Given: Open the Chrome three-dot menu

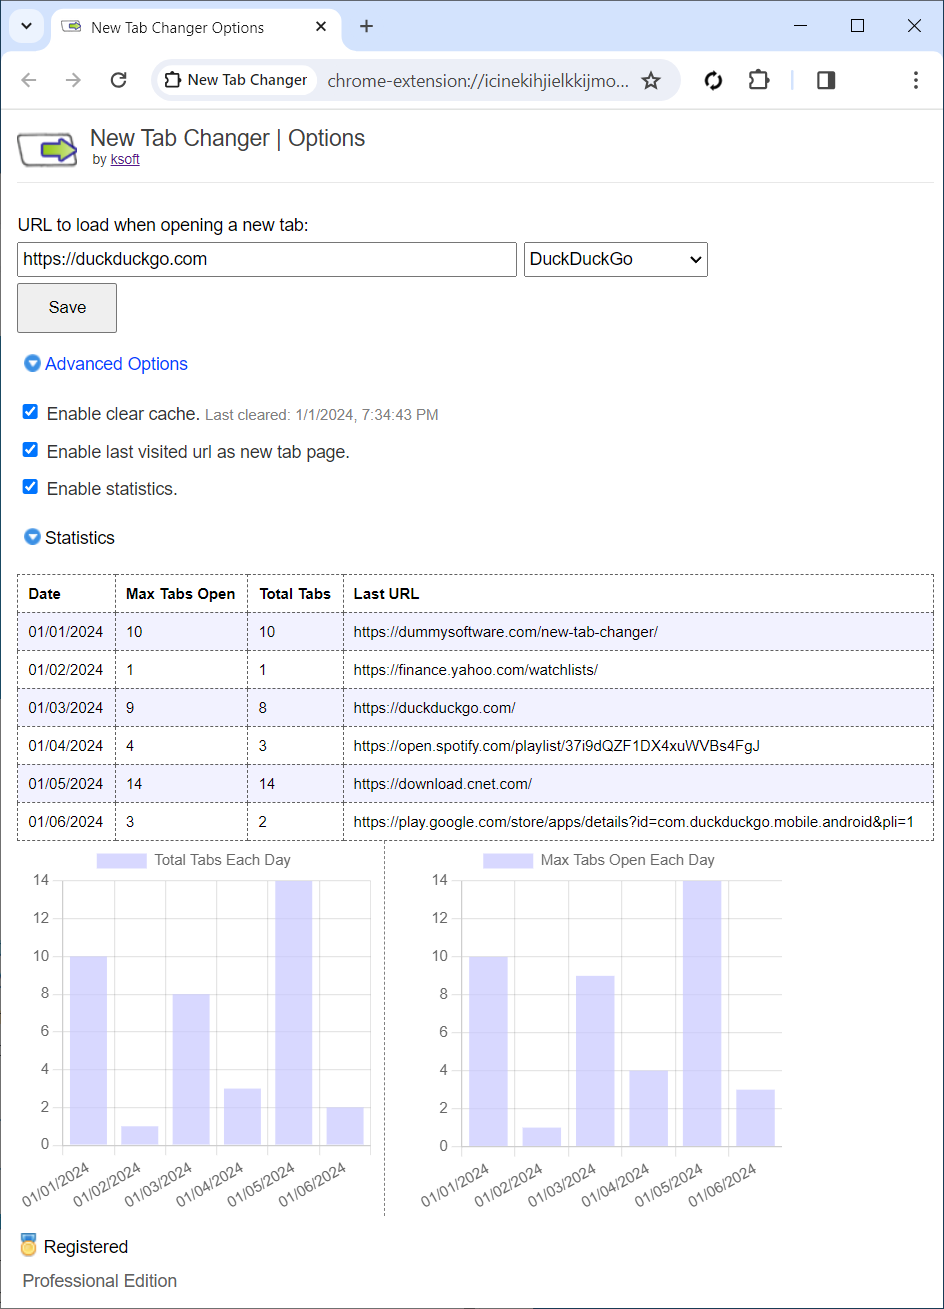Looking at the screenshot, I should (916, 80).
